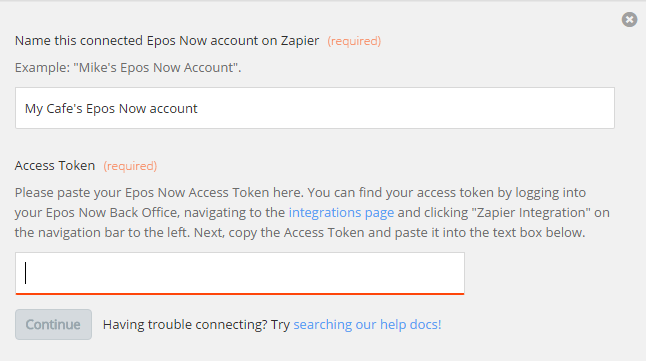Viewport: 646px width, 361px height.
Task: Select the required tag beside Access Token
Action: point(130,166)
